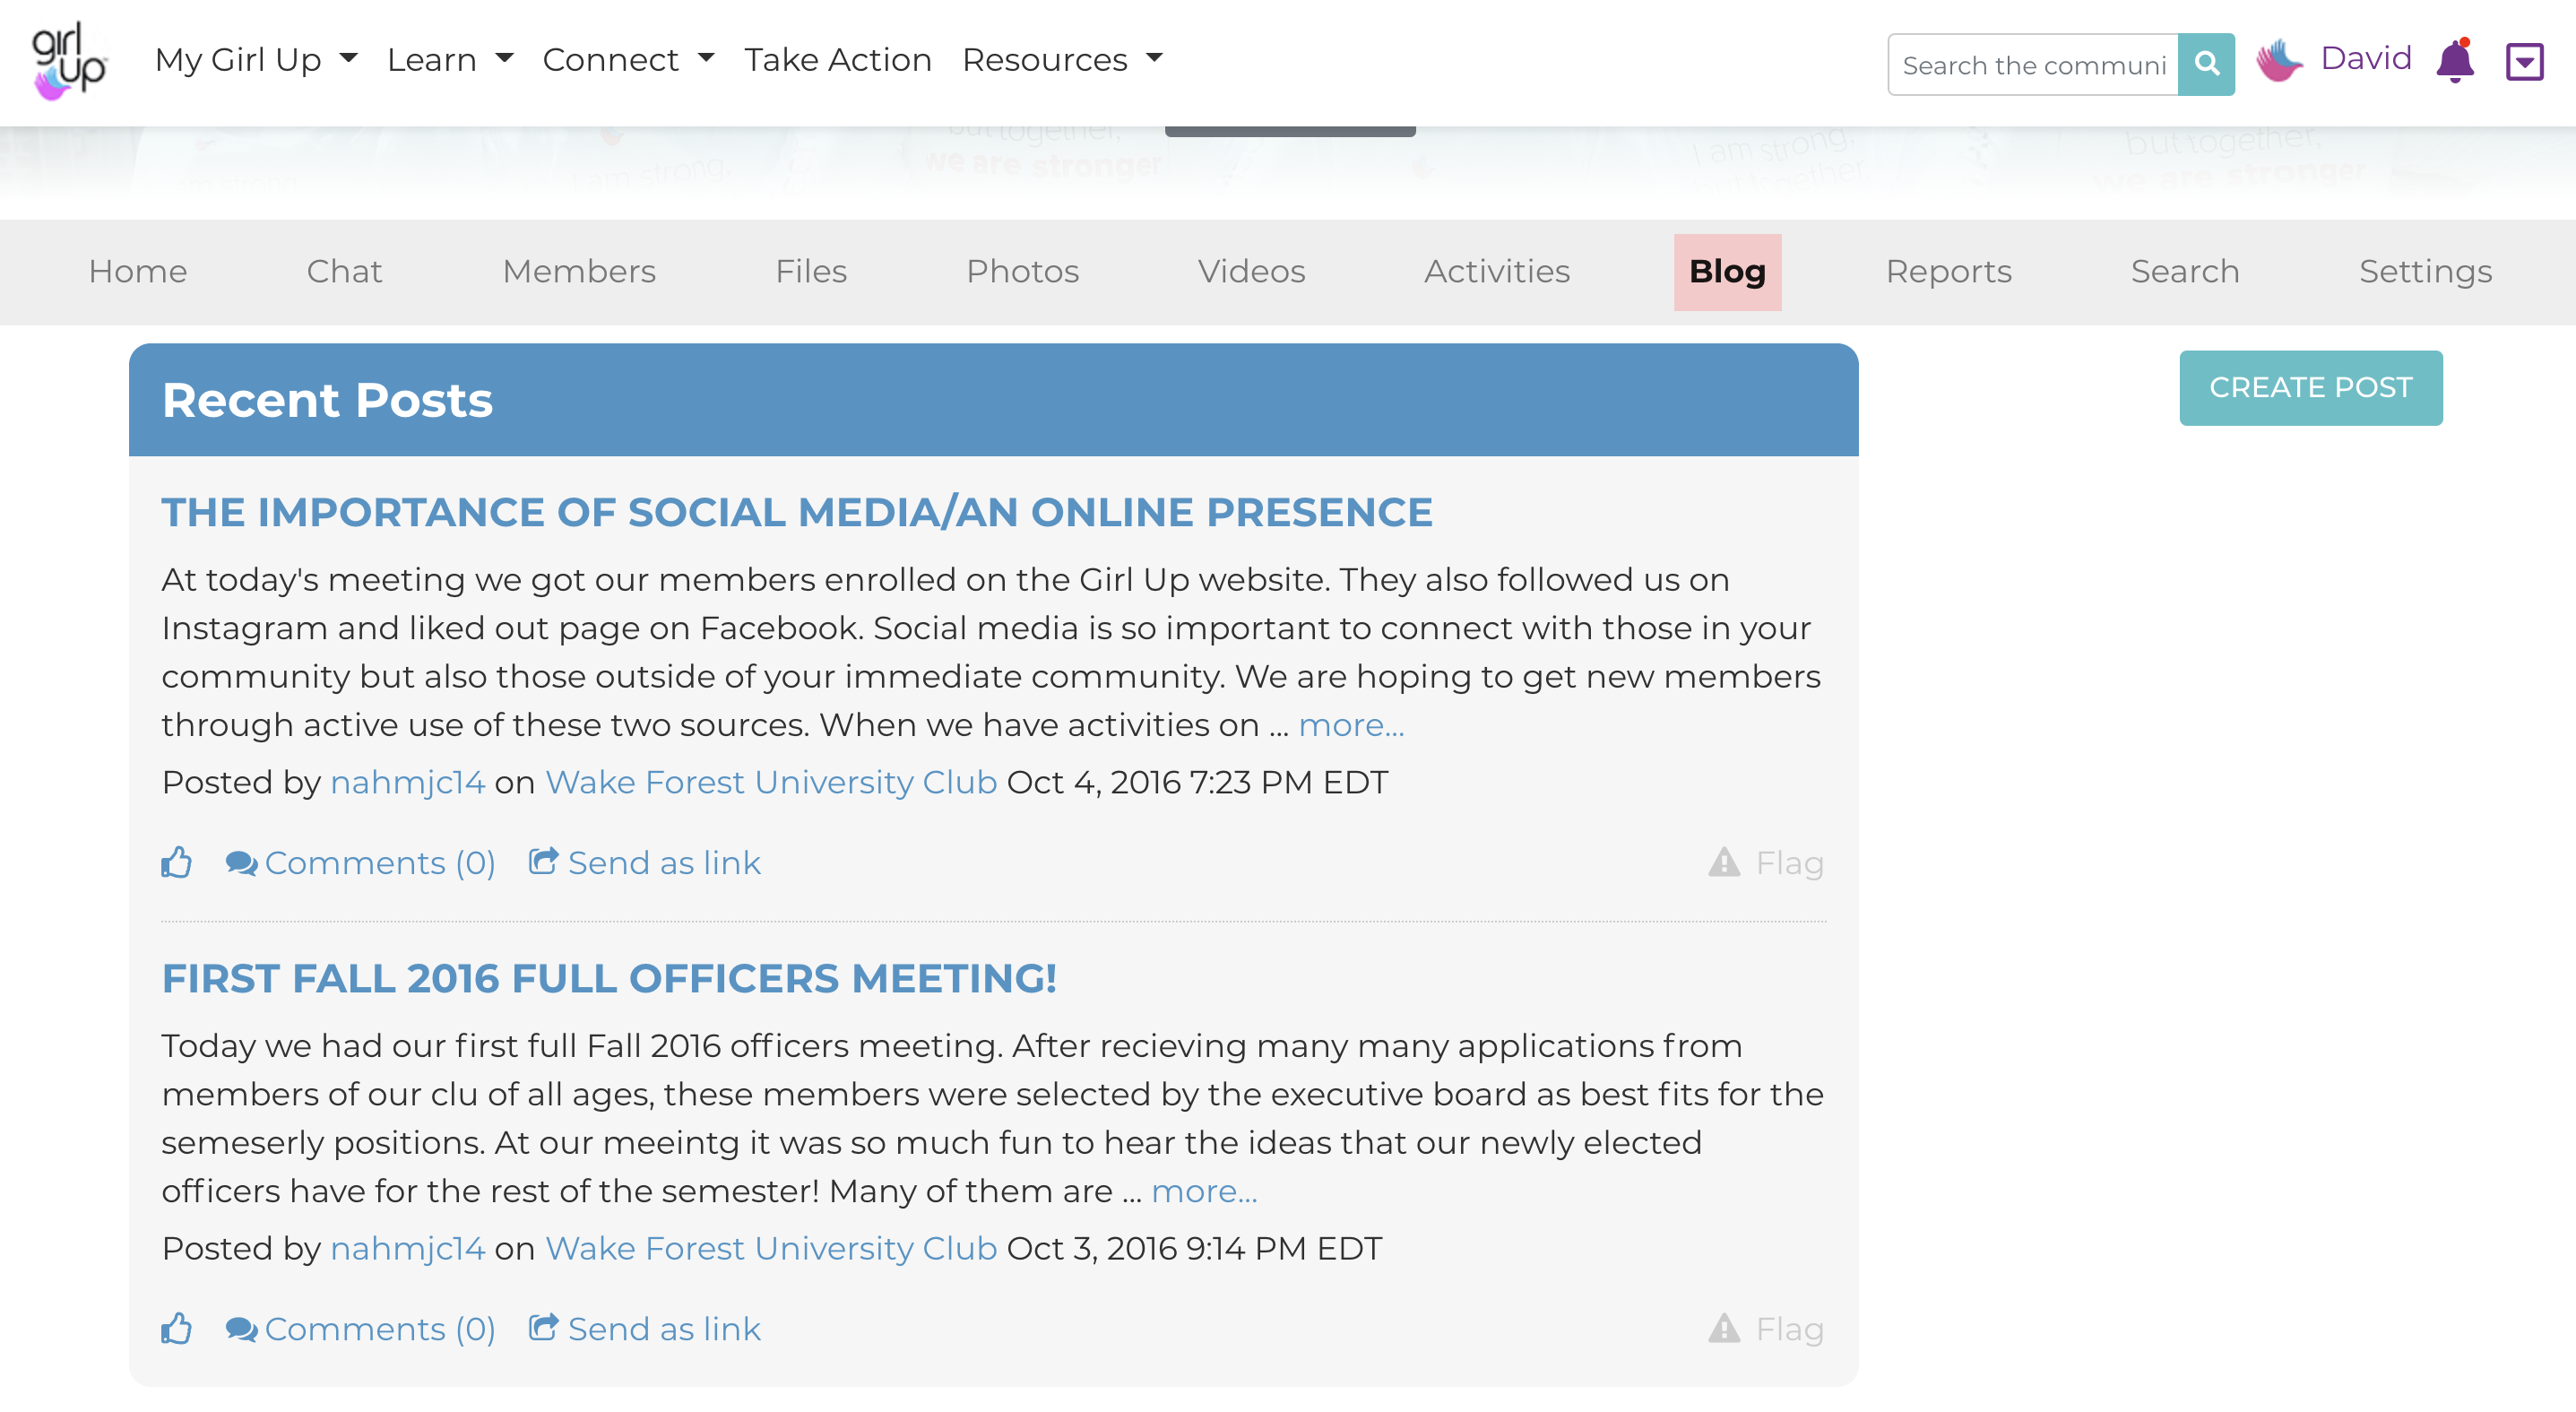Focus the Search the community field

point(2033,64)
